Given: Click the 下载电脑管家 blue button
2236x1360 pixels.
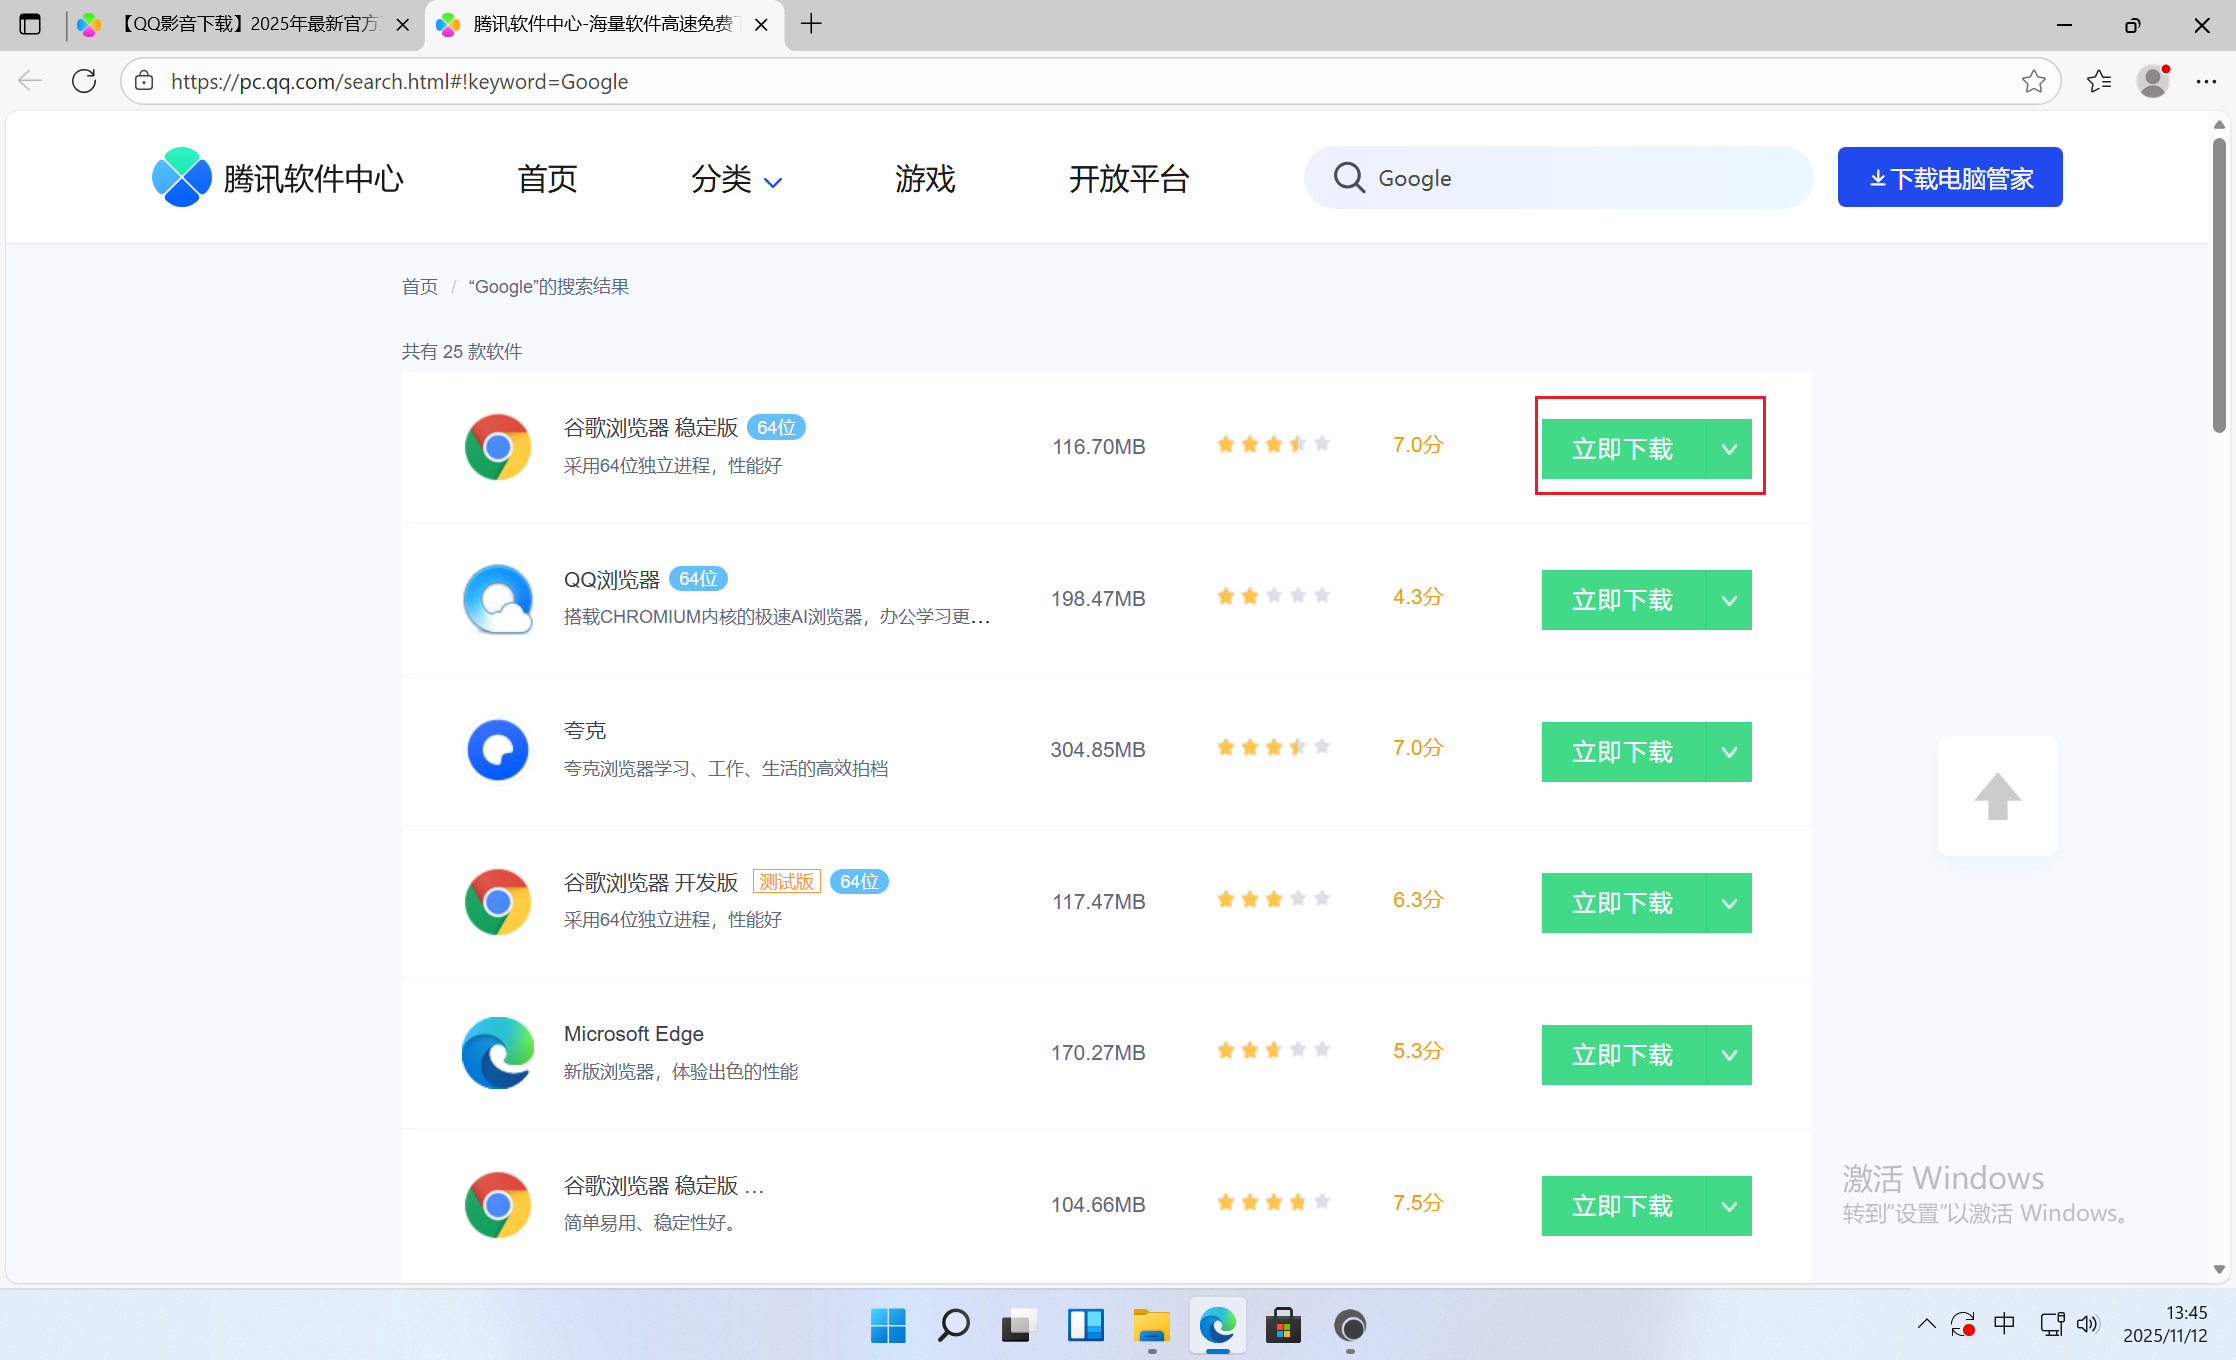Looking at the screenshot, I should tap(1949, 178).
